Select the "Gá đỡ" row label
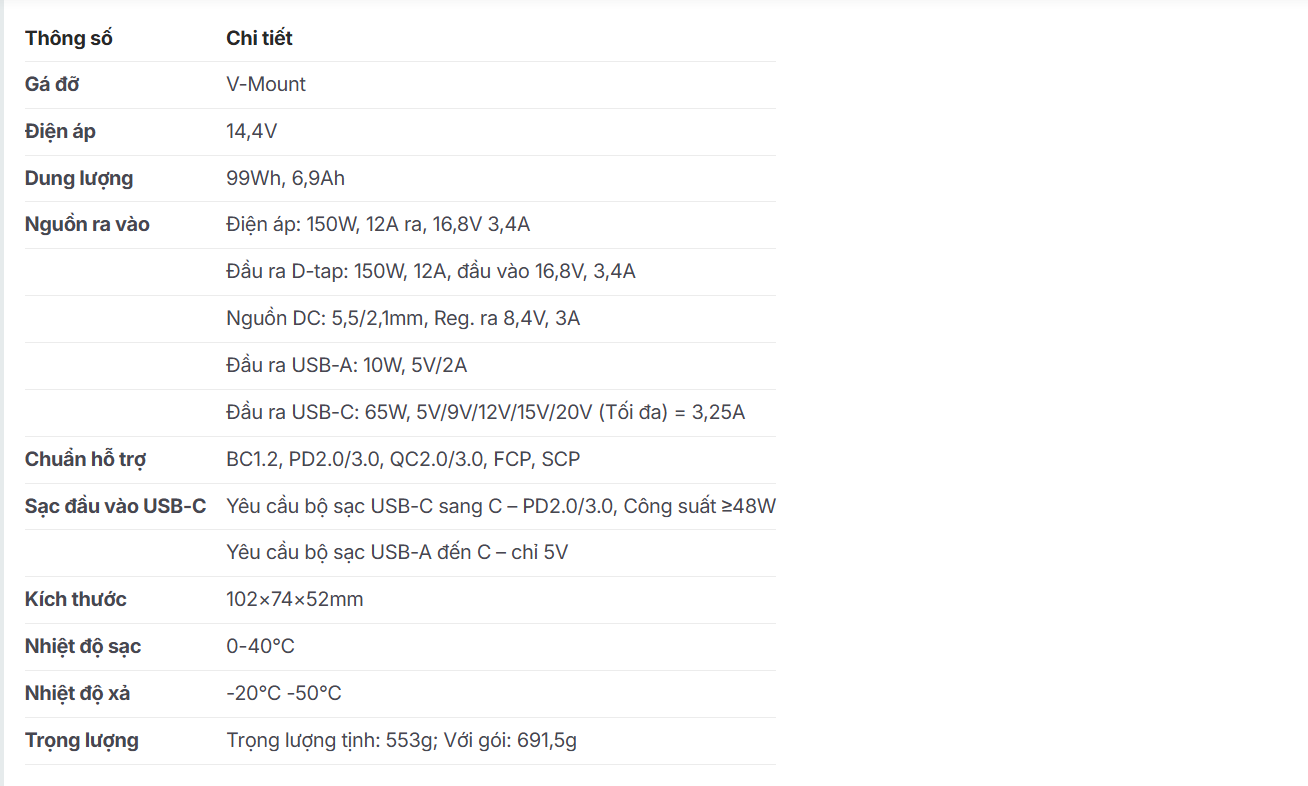 (x=52, y=84)
